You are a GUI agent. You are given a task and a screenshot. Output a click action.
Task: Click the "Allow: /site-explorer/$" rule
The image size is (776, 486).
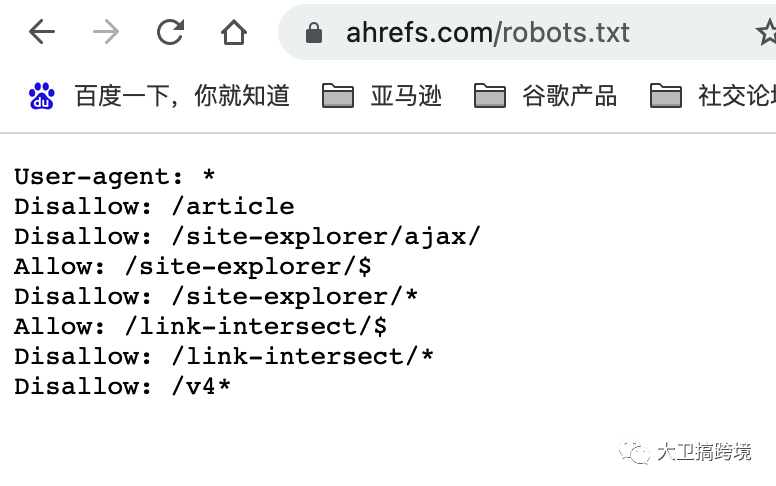point(193,267)
